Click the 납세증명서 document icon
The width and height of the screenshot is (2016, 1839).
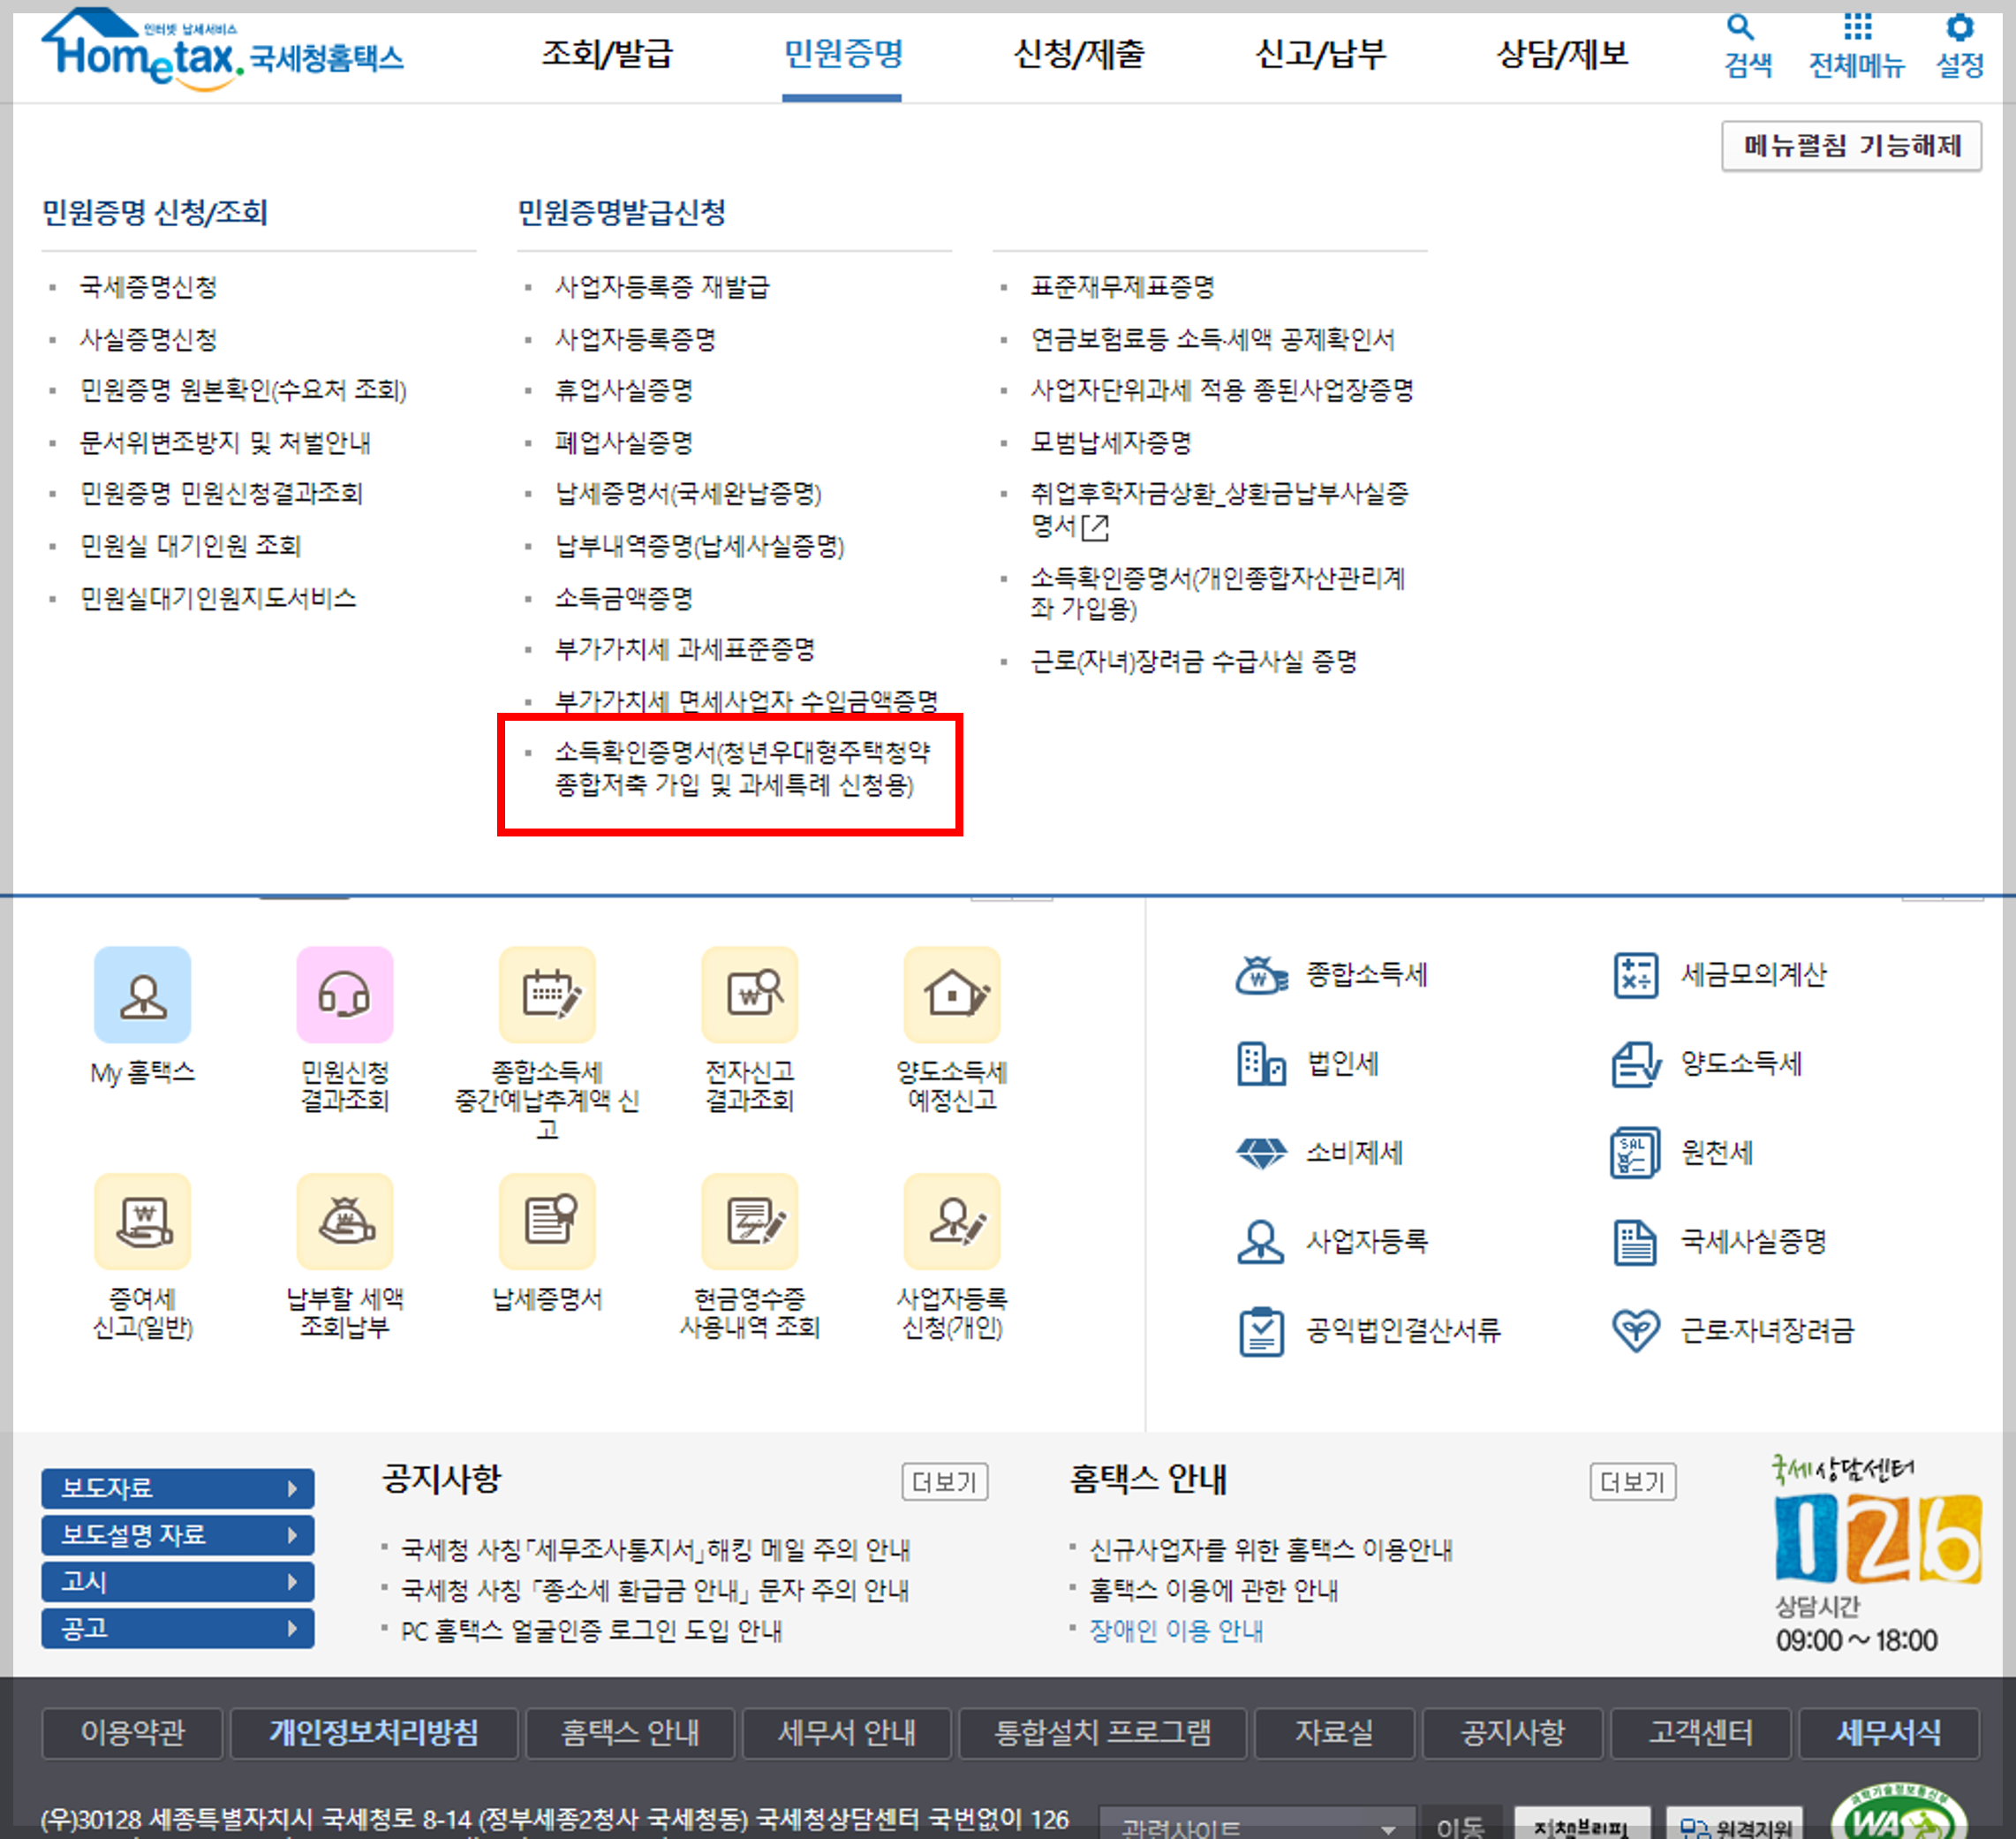point(547,1220)
